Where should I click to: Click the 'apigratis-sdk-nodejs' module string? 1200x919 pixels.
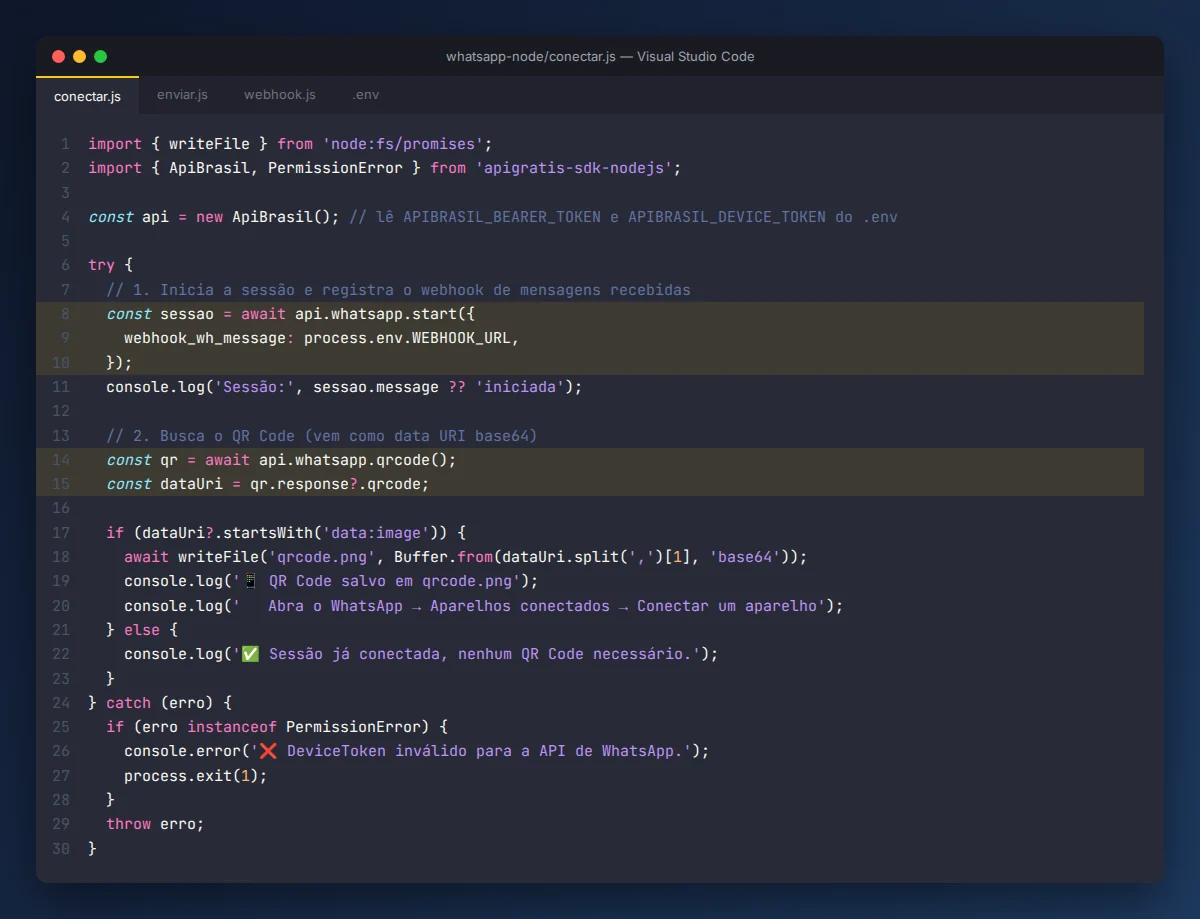[x=574, y=168]
